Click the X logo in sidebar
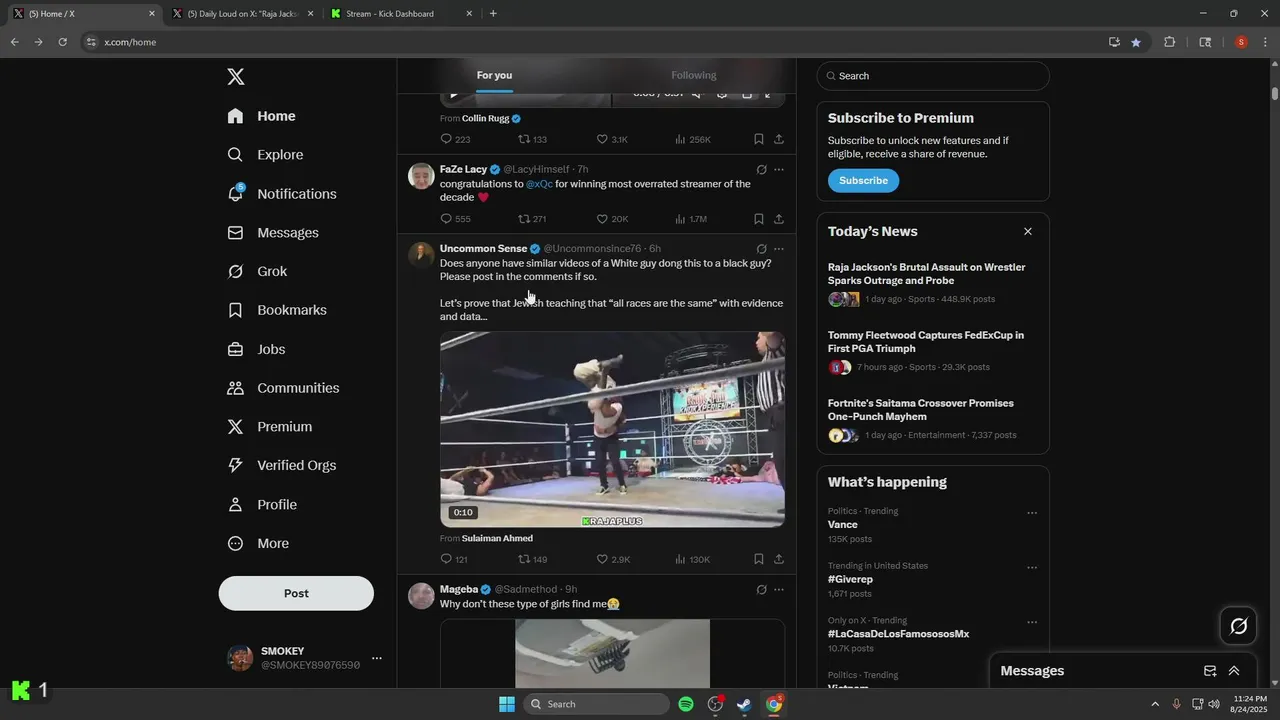Image resolution: width=1280 pixels, height=720 pixels. (236, 77)
